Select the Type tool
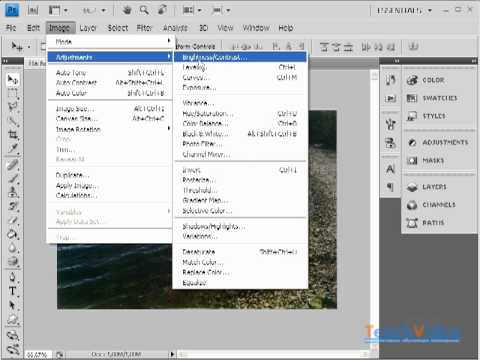Screen dimensions: 480x360 click(13, 291)
